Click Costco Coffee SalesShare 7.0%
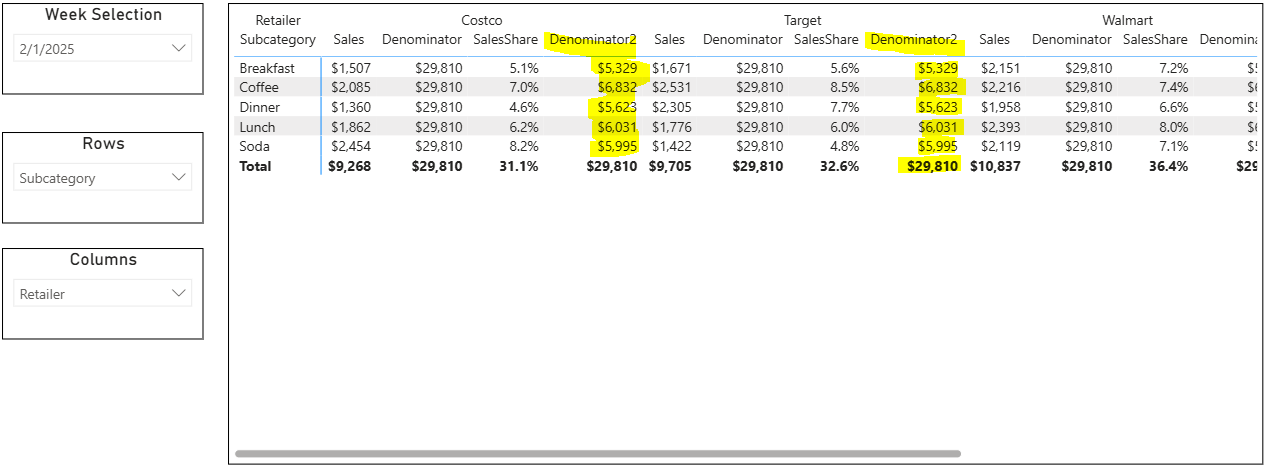The image size is (1265, 467). click(523, 87)
